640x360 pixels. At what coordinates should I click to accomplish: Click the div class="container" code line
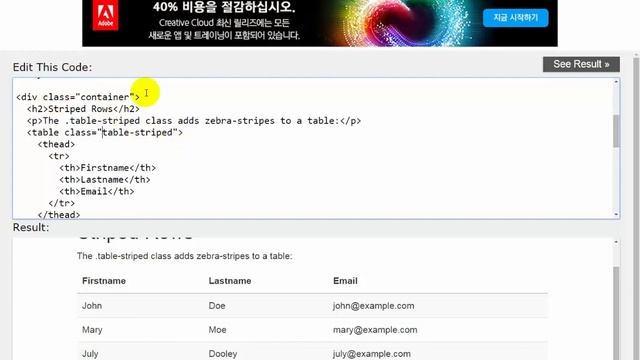click(x=78, y=97)
